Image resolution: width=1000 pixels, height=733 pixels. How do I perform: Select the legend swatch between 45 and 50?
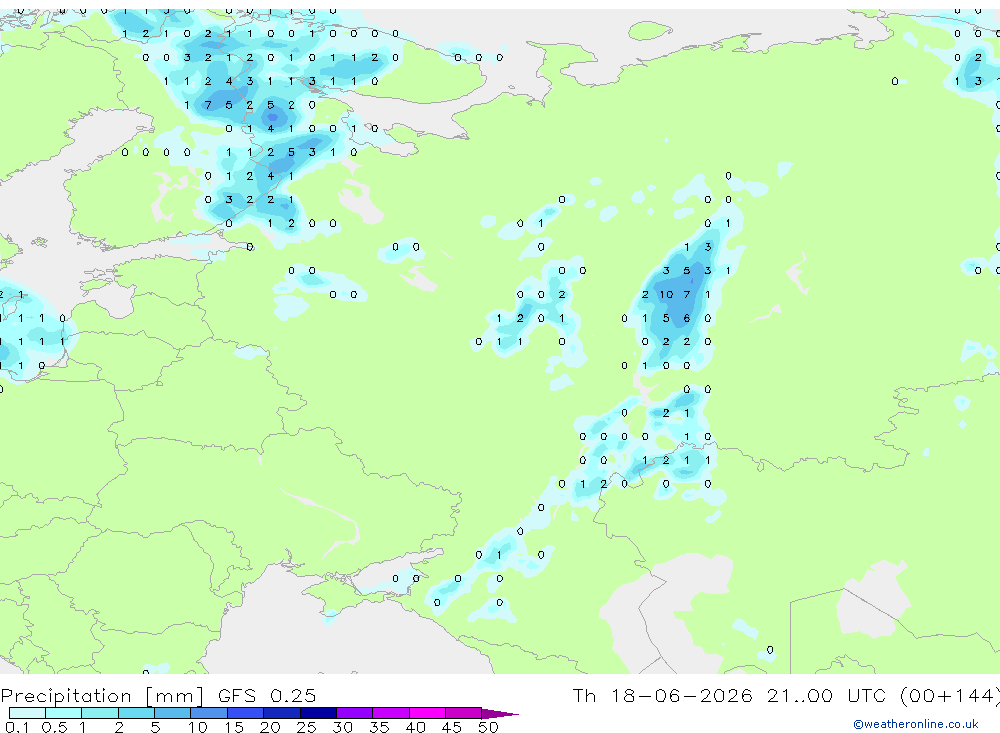click(464, 713)
